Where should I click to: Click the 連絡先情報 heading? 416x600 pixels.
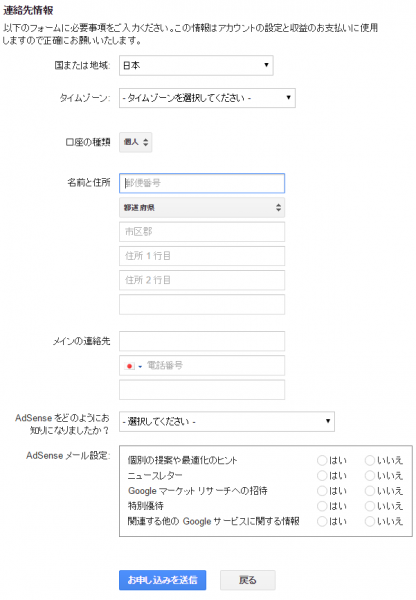coord(28,10)
